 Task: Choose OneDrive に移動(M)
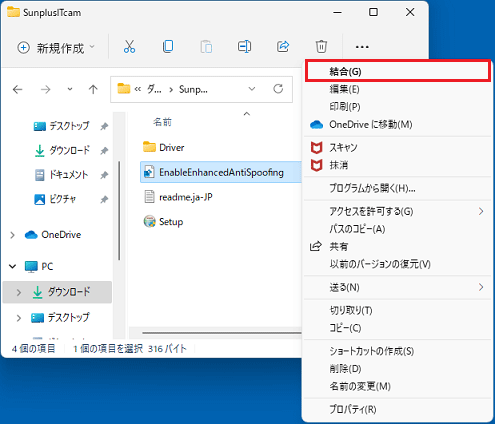[398, 124]
